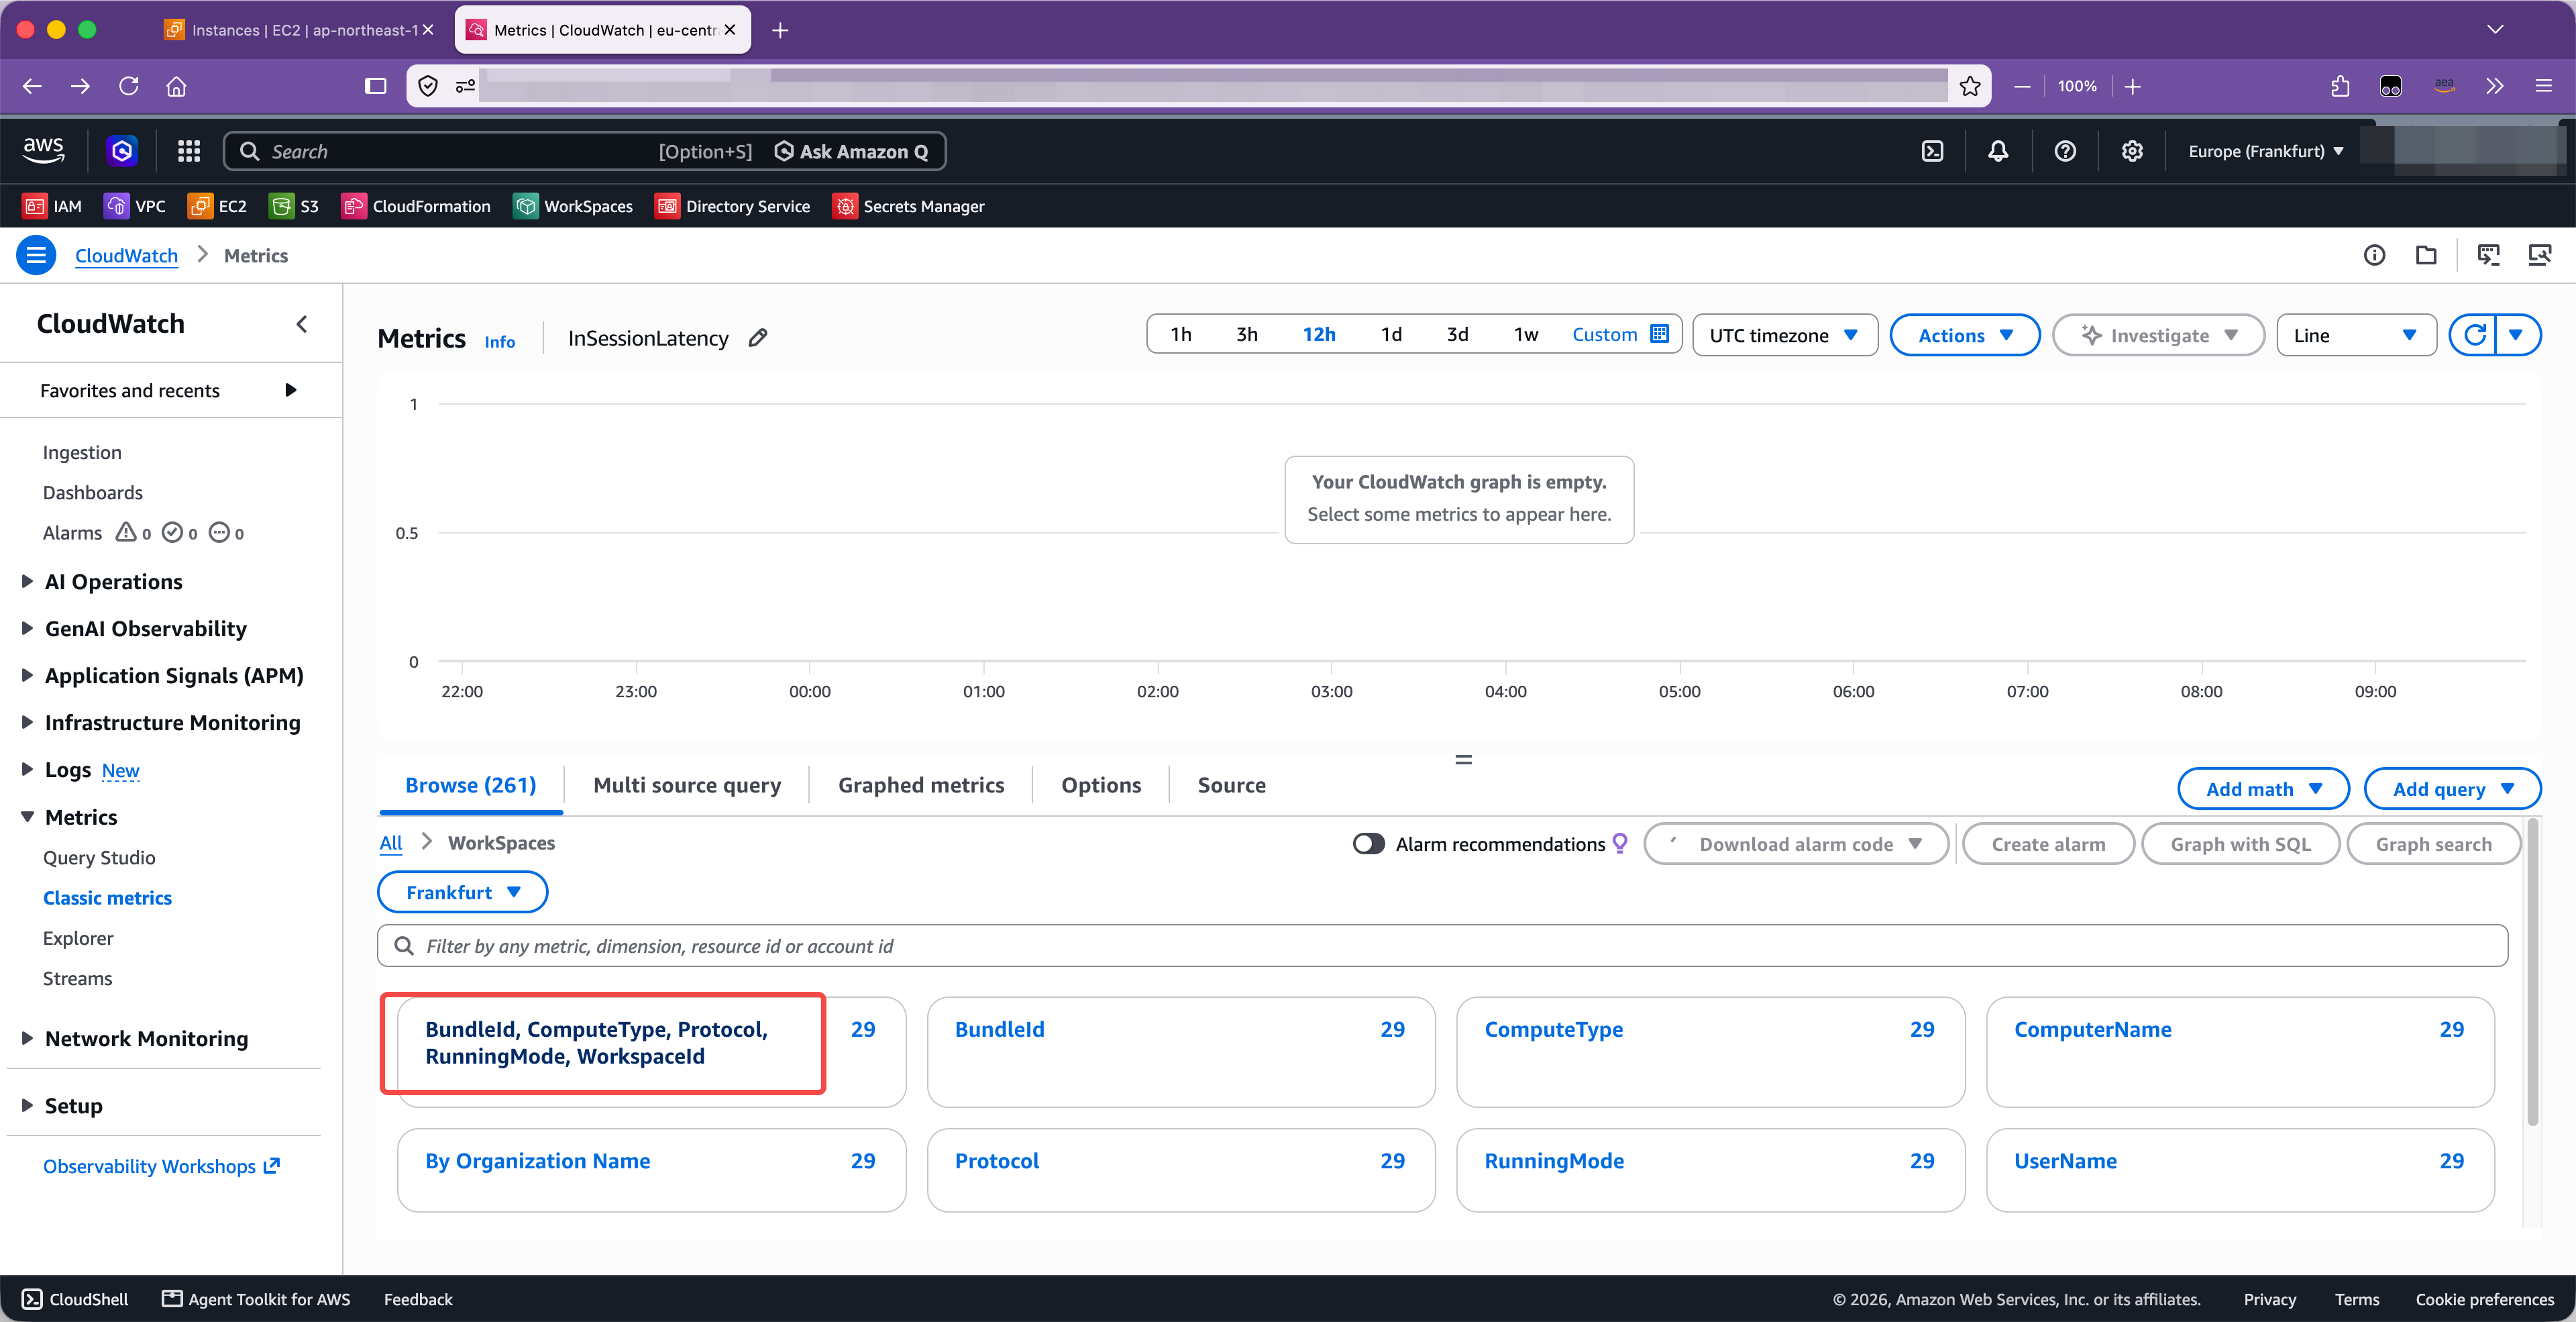Switch to the Options tab
This screenshot has width=2576, height=1322.
1101,785
